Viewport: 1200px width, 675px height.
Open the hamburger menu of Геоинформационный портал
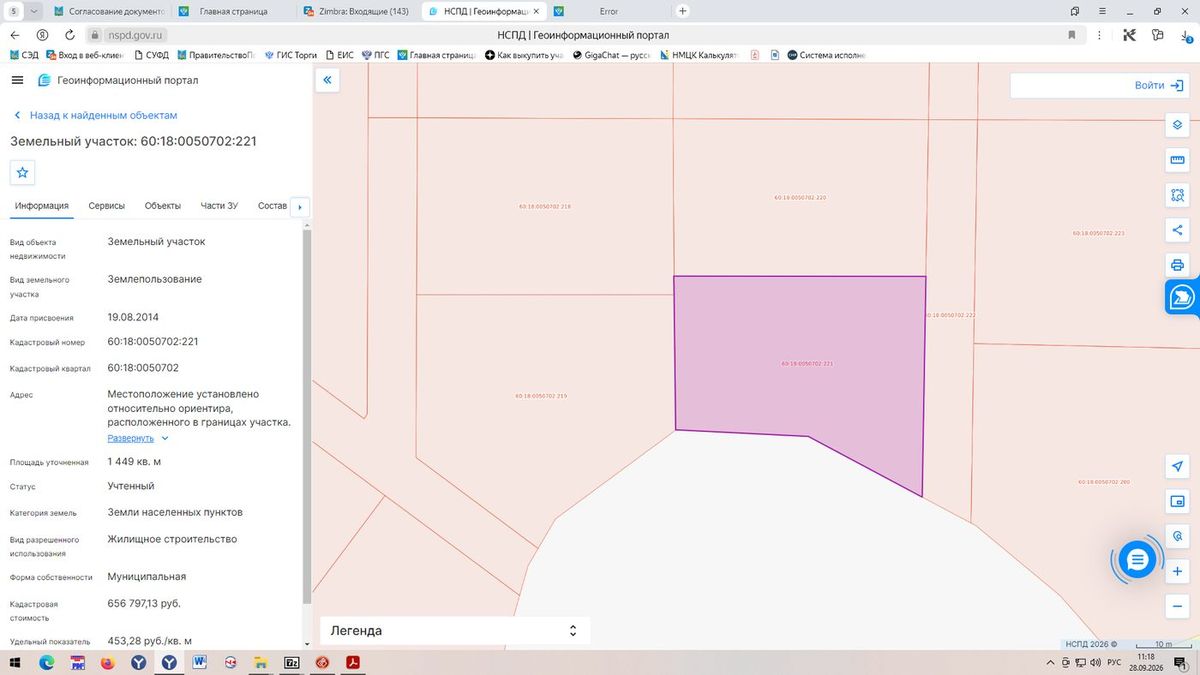pyautogui.click(x=17, y=80)
